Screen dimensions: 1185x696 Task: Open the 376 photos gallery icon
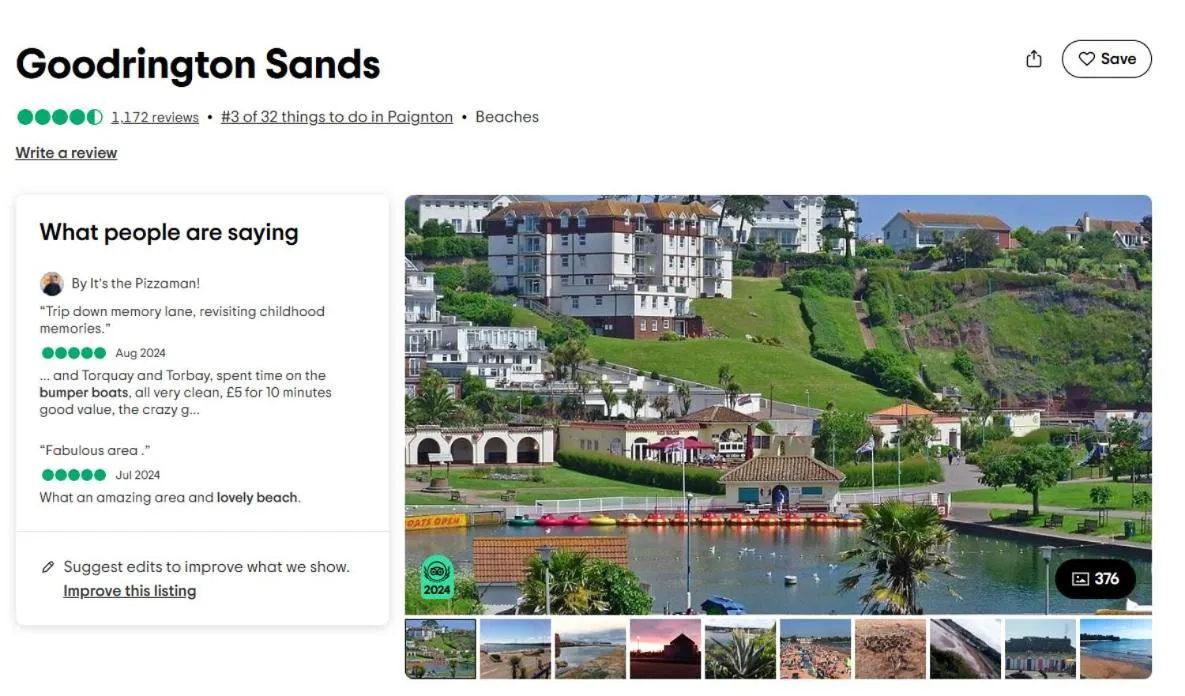point(1095,579)
